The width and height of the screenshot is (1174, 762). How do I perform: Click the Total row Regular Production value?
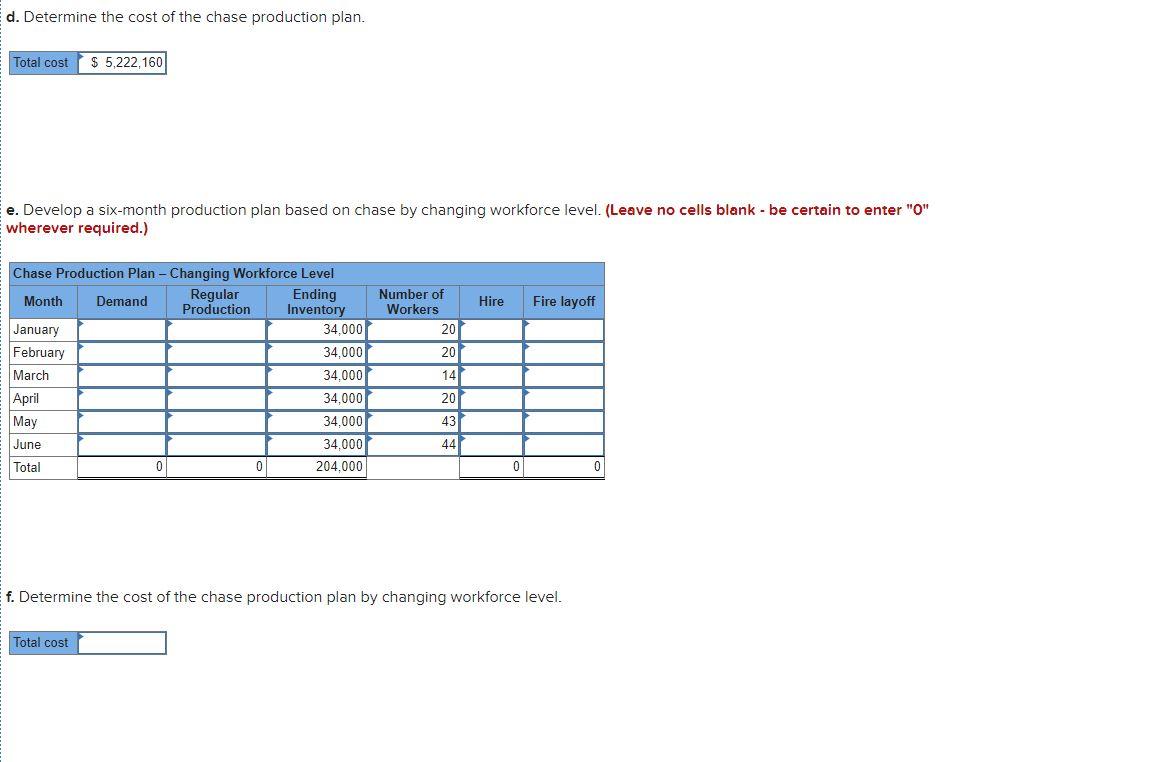click(216, 467)
